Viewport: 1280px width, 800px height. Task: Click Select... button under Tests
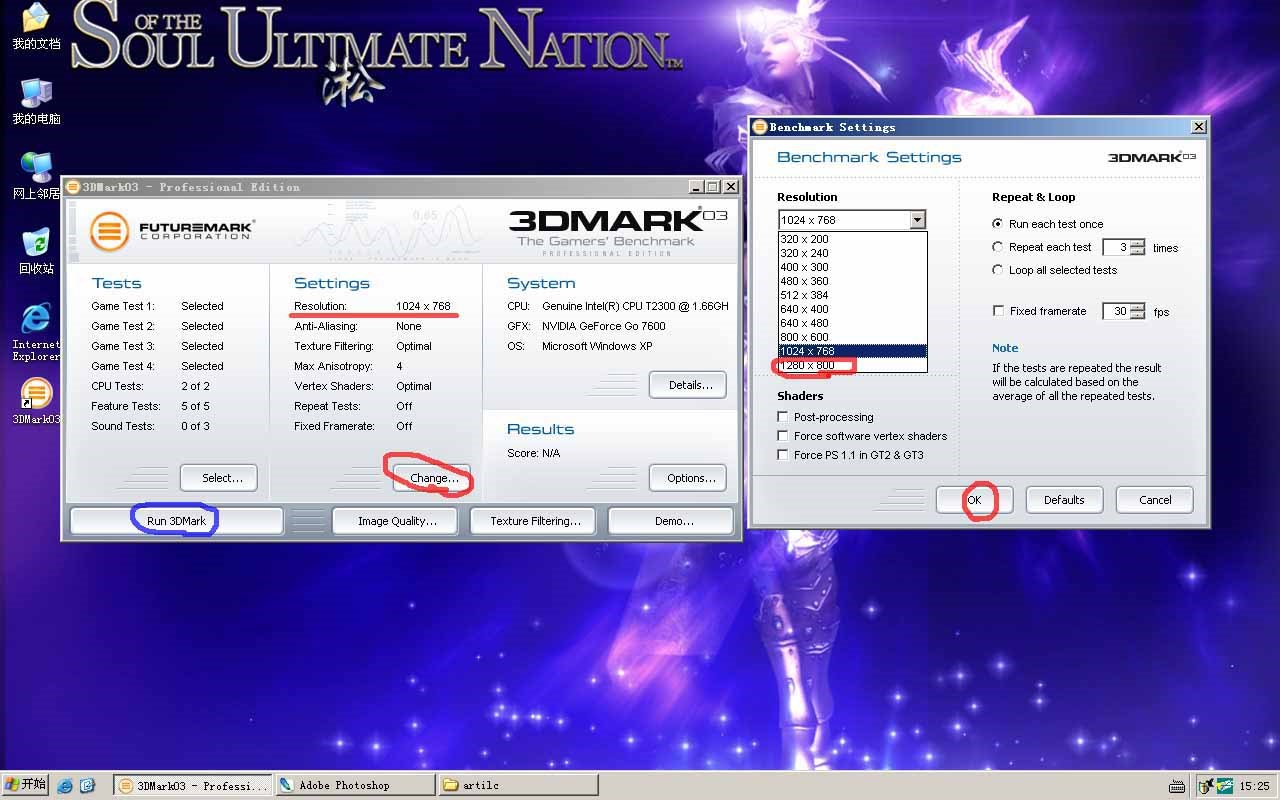coord(219,478)
